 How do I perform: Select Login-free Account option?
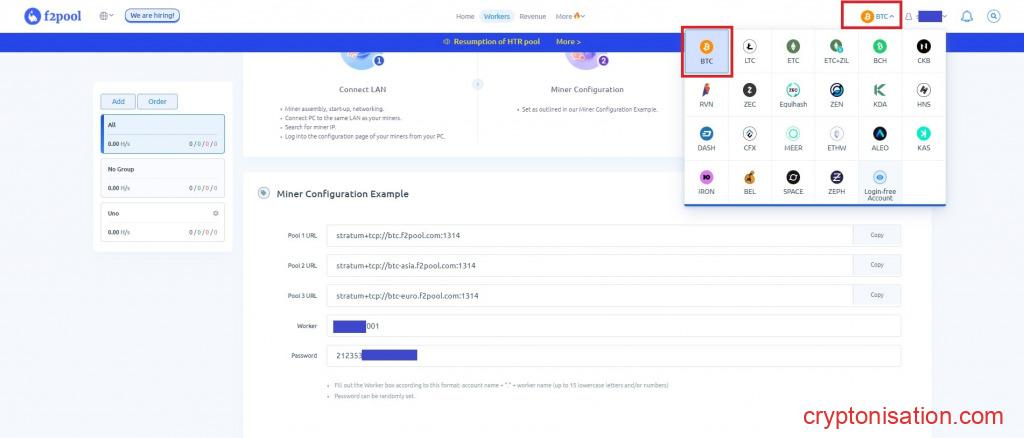pos(880,186)
